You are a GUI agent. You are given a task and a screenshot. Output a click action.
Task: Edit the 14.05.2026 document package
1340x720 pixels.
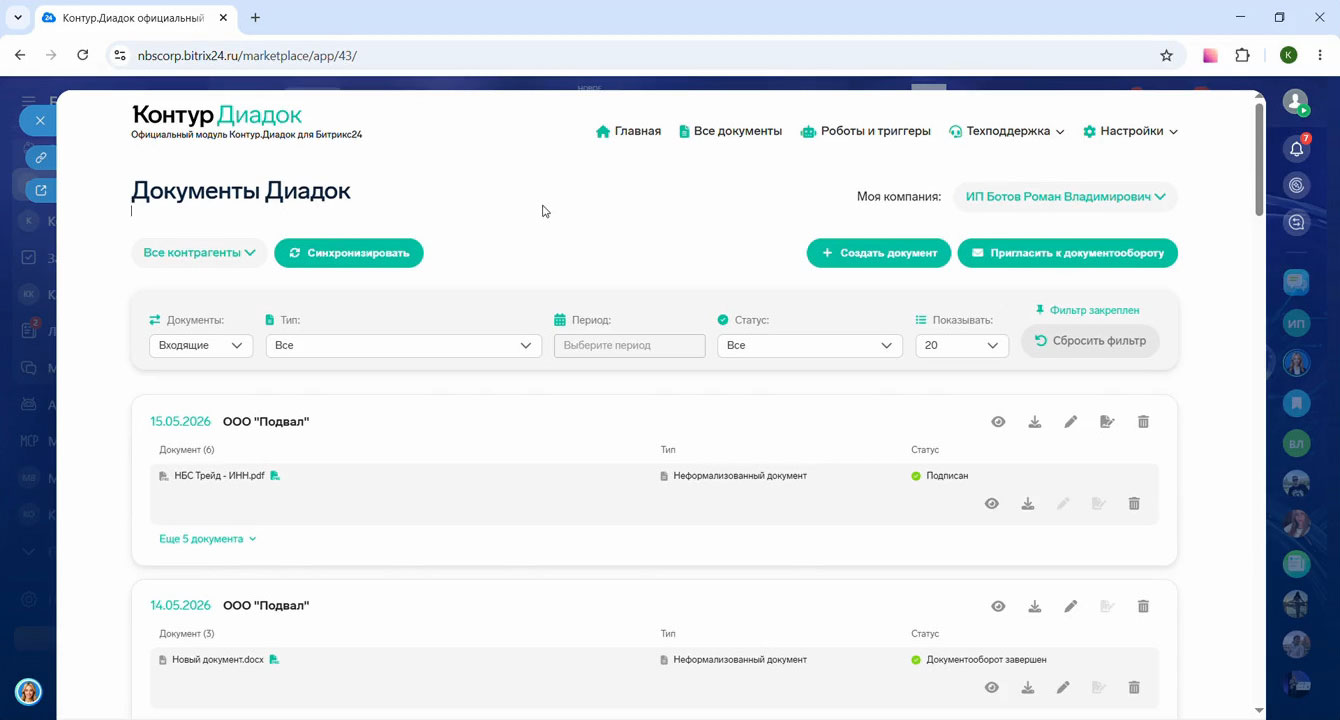pos(1071,606)
